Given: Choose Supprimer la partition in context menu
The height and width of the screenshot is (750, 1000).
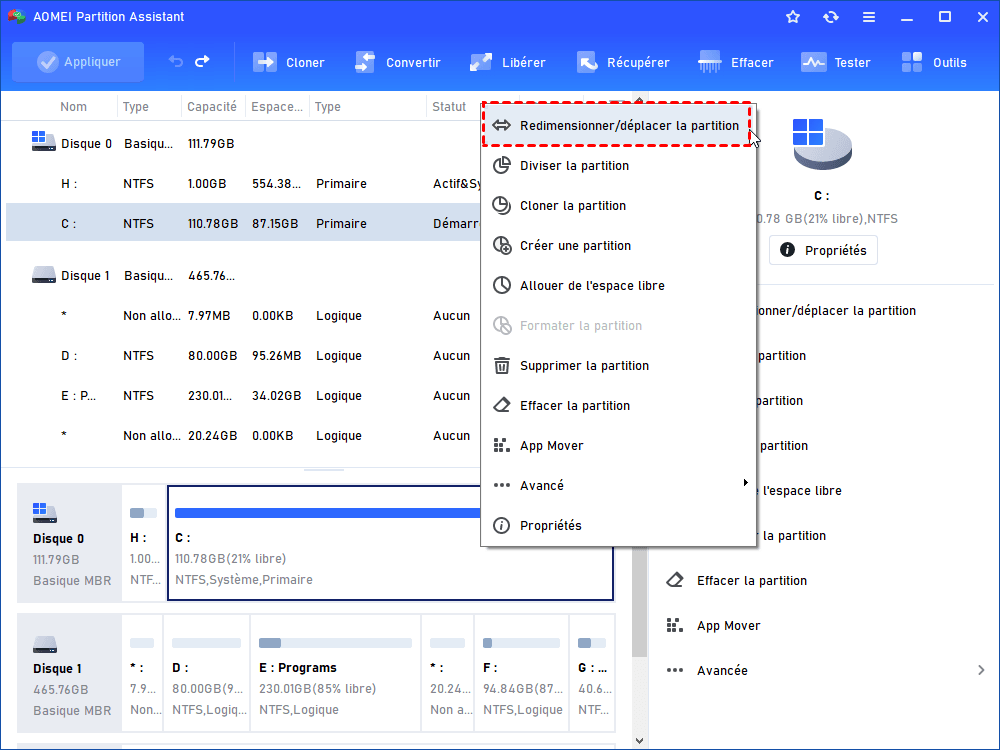Looking at the screenshot, I should (x=618, y=365).
